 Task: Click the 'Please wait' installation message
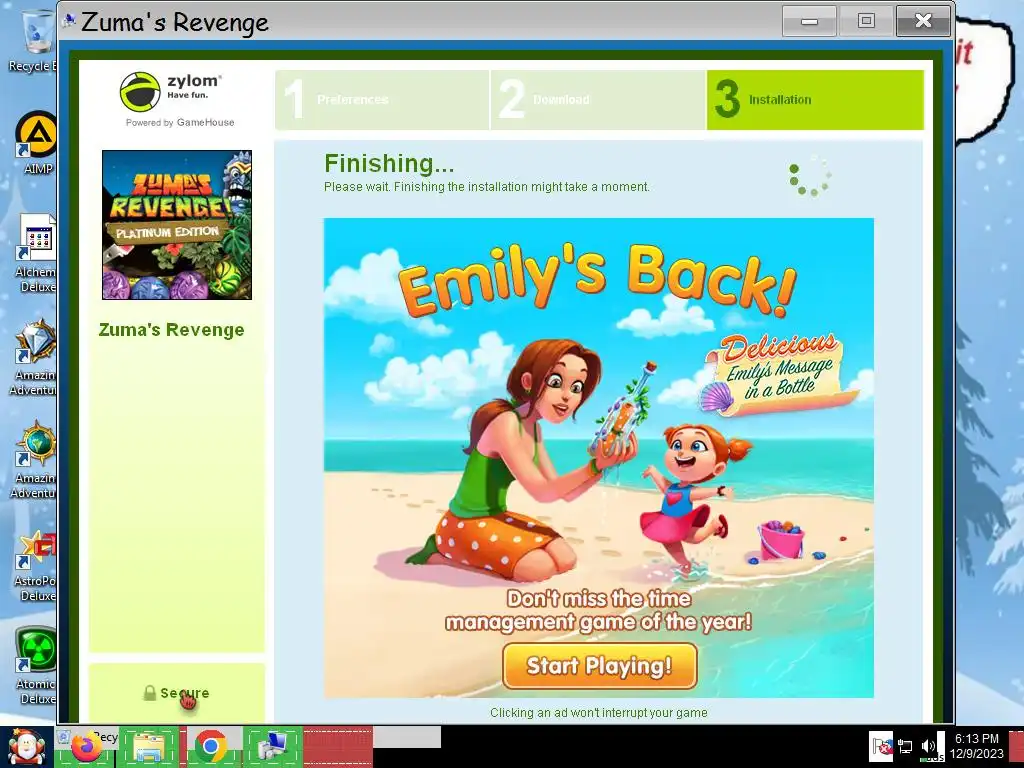pyautogui.click(x=487, y=187)
